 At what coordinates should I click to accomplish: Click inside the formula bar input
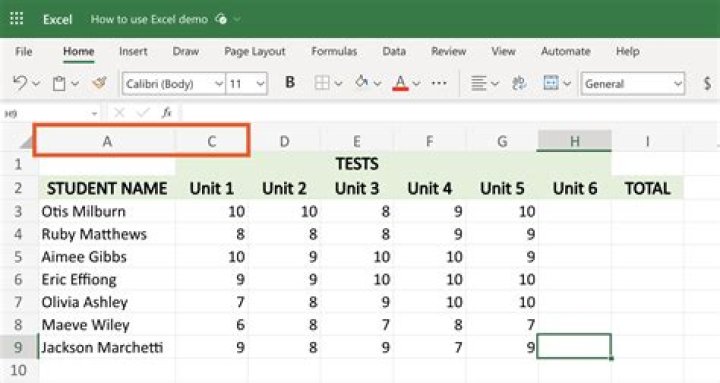coord(450,113)
